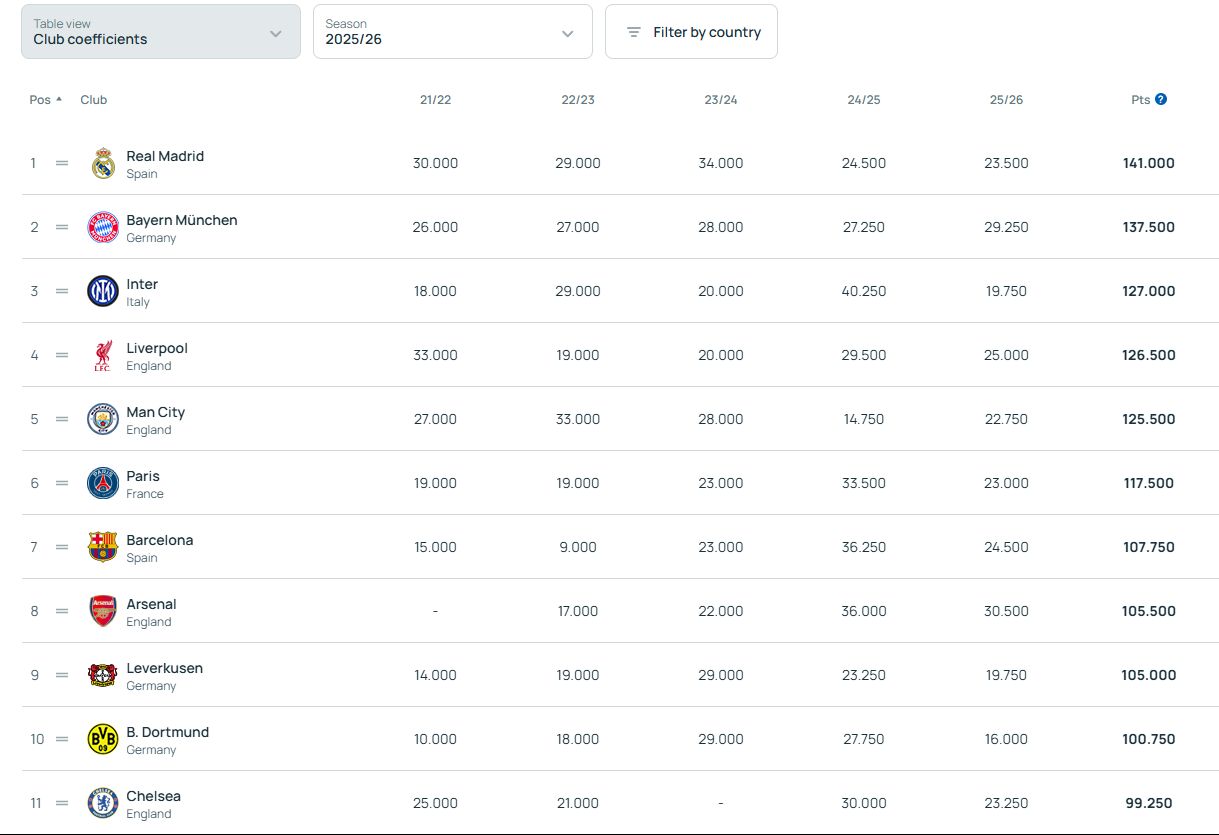Open the Chelsea club name link

click(x=153, y=796)
